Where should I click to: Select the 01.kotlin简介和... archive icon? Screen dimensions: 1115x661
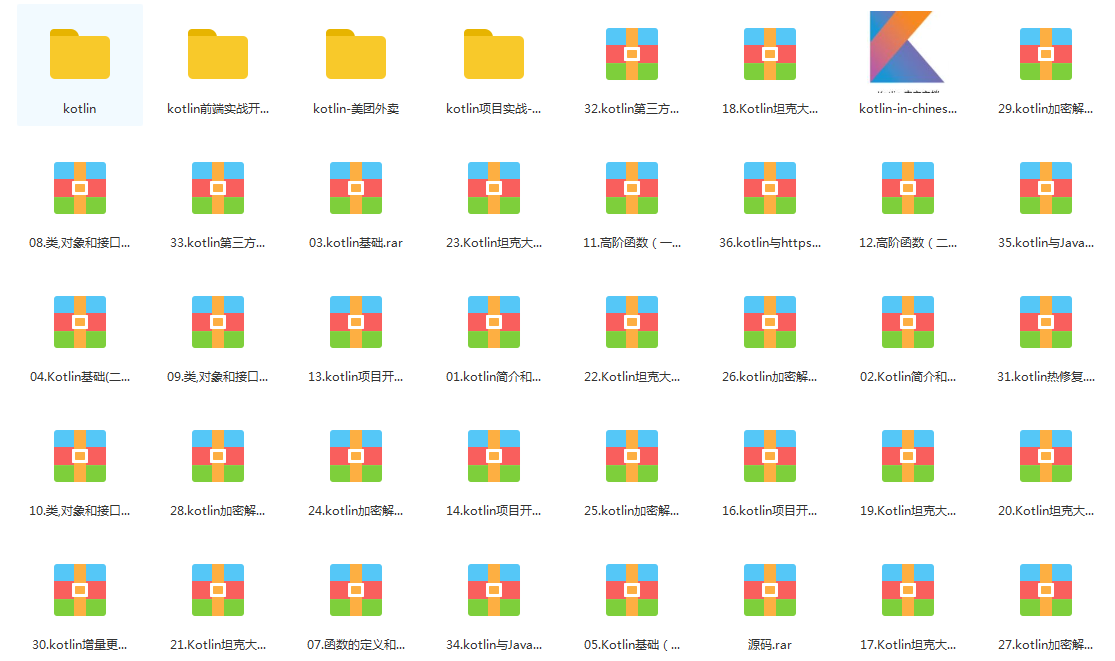click(494, 322)
